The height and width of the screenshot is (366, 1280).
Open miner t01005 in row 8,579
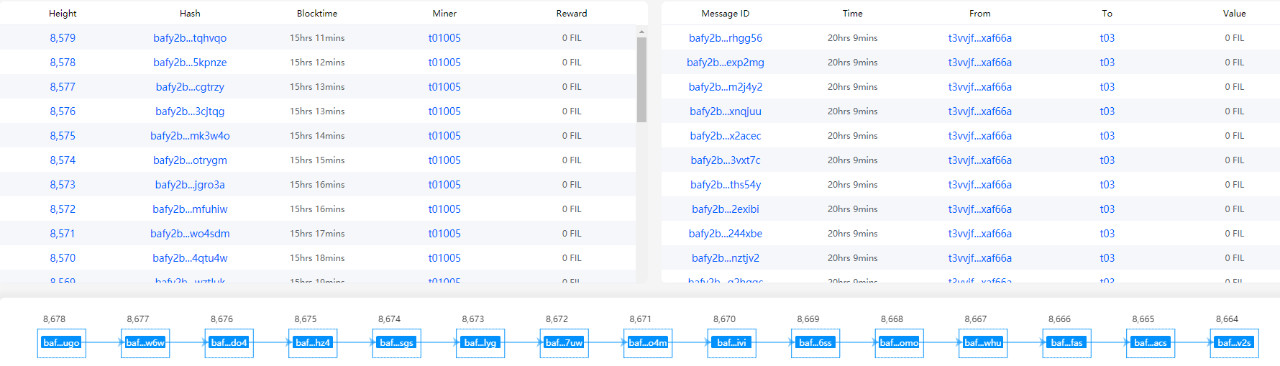[444, 38]
